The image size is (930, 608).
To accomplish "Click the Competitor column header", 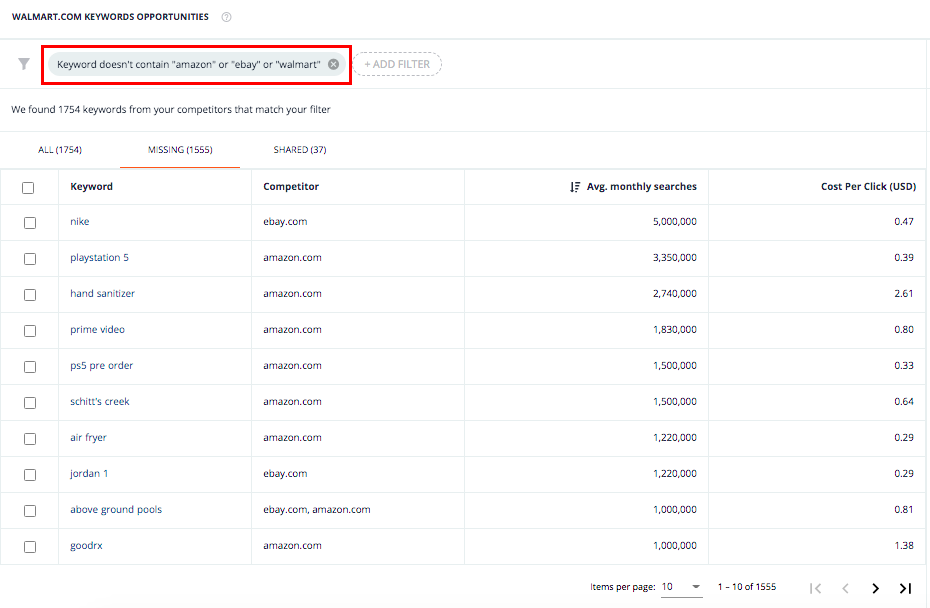I will (291, 186).
